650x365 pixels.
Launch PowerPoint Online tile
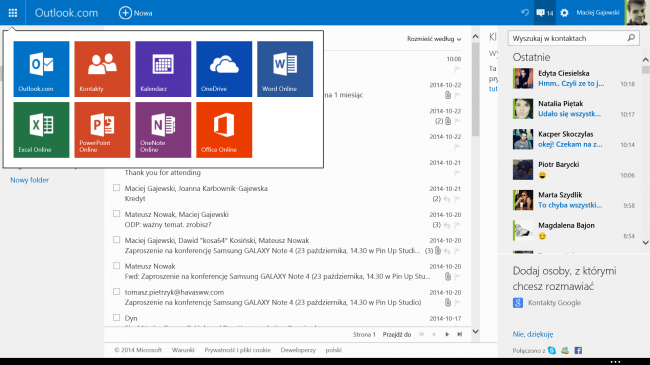[x=102, y=130]
